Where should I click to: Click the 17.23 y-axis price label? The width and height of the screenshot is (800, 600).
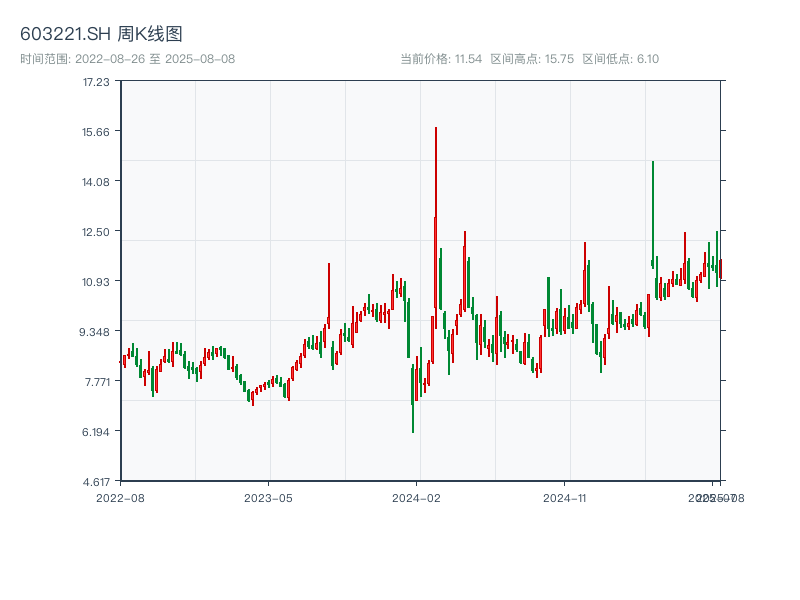click(x=96, y=81)
